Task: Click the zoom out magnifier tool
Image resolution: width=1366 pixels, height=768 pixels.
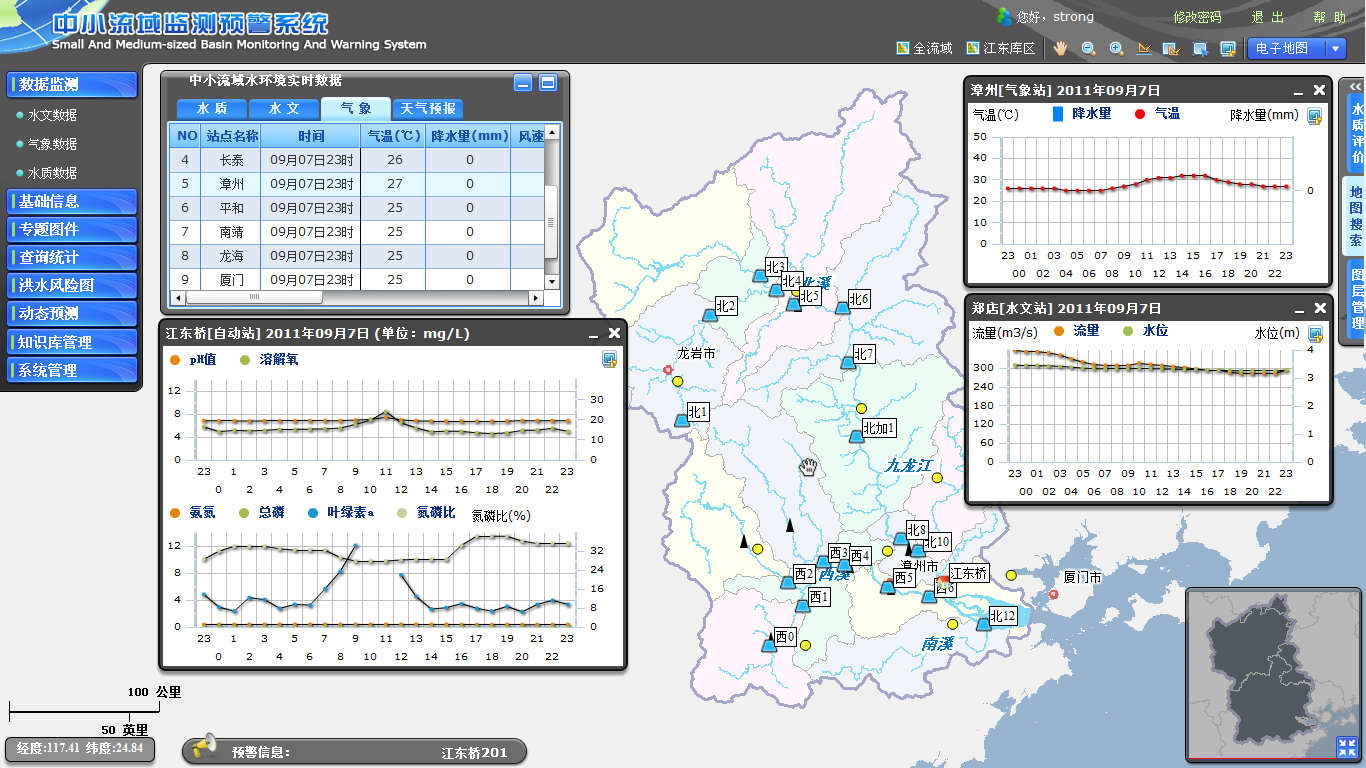Action: coord(1088,48)
